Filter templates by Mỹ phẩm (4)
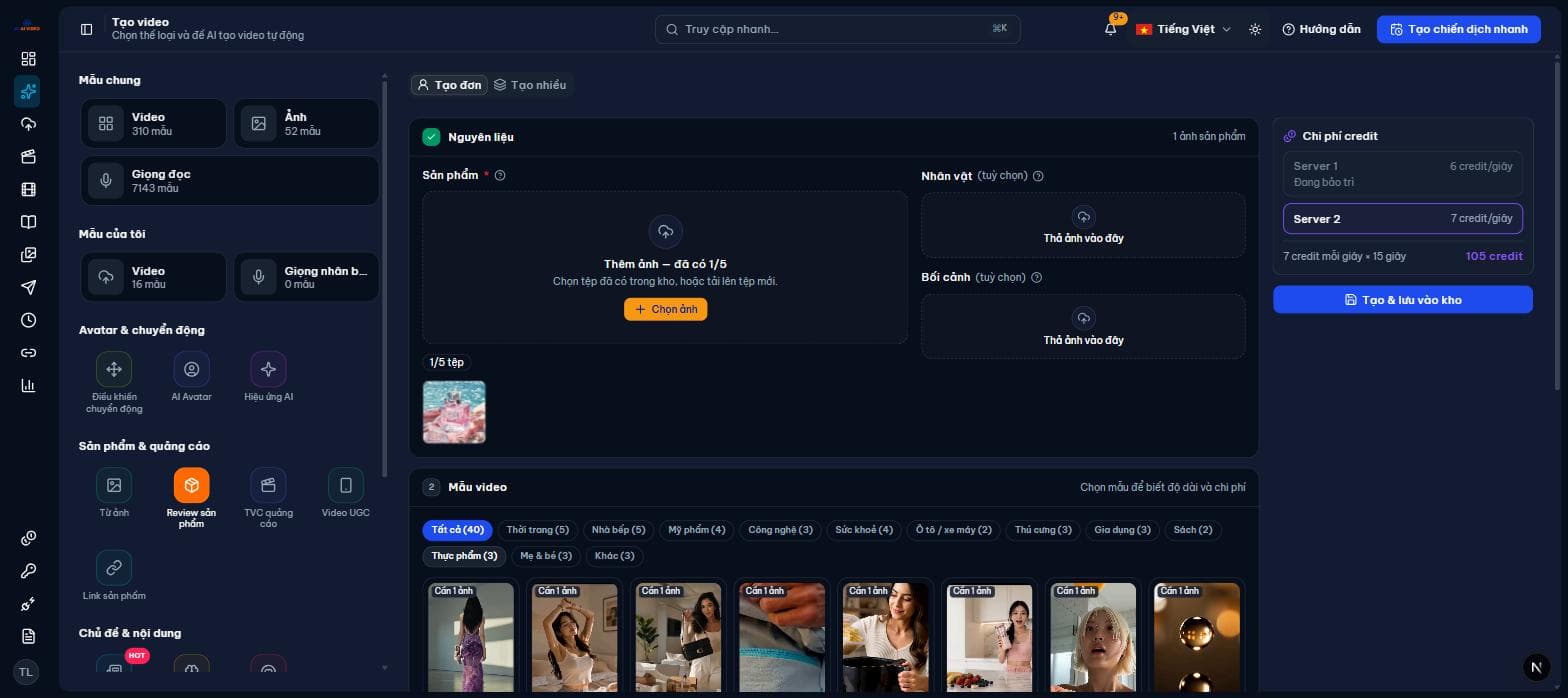This screenshot has width=1568, height=698. tap(697, 530)
